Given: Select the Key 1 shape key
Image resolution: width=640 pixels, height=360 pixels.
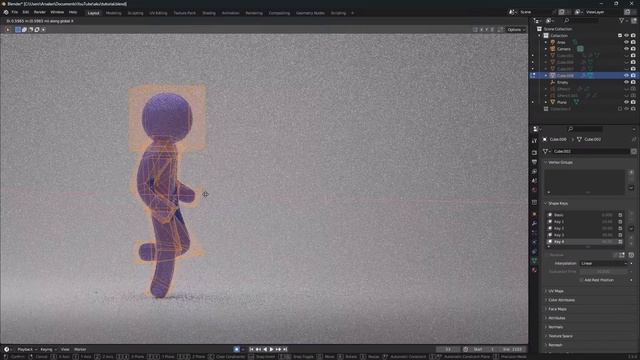Looking at the screenshot, I should (584, 222).
